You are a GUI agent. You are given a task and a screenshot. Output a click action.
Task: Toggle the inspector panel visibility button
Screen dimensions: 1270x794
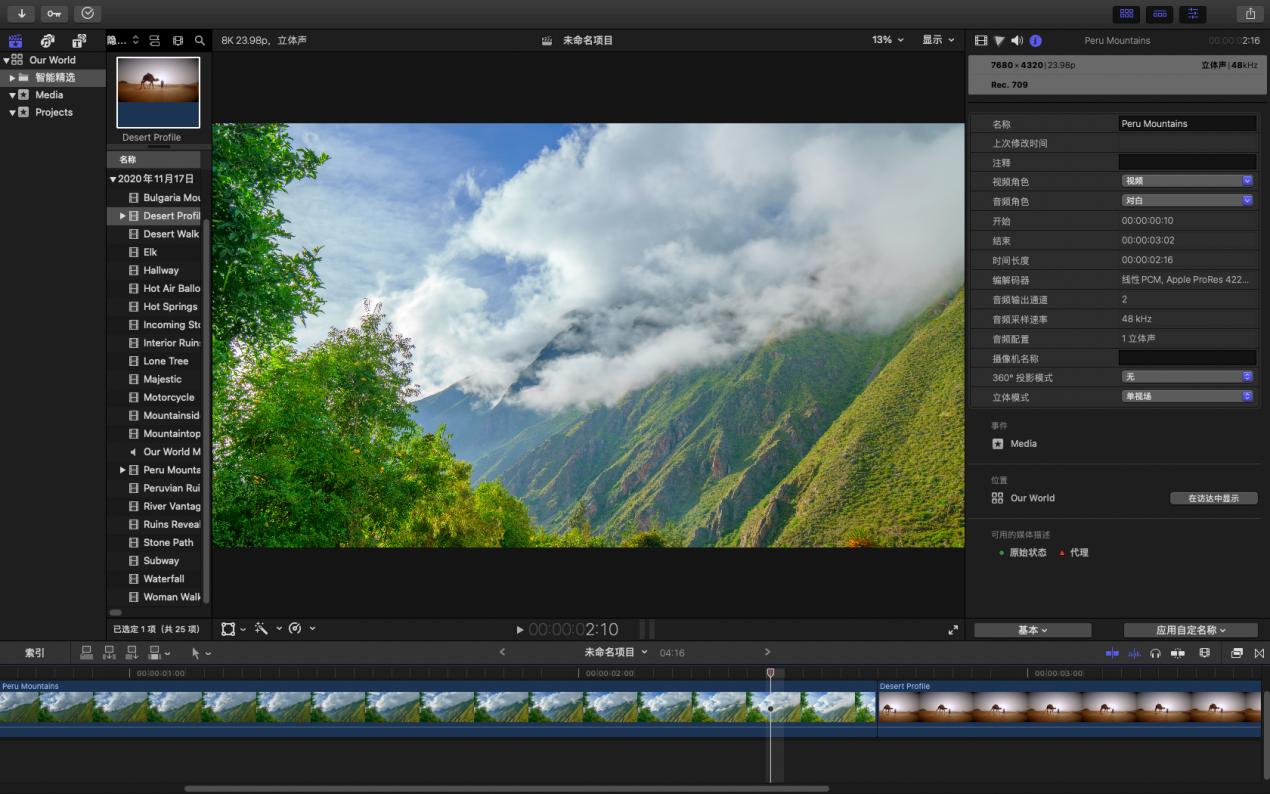[1192, 13]
